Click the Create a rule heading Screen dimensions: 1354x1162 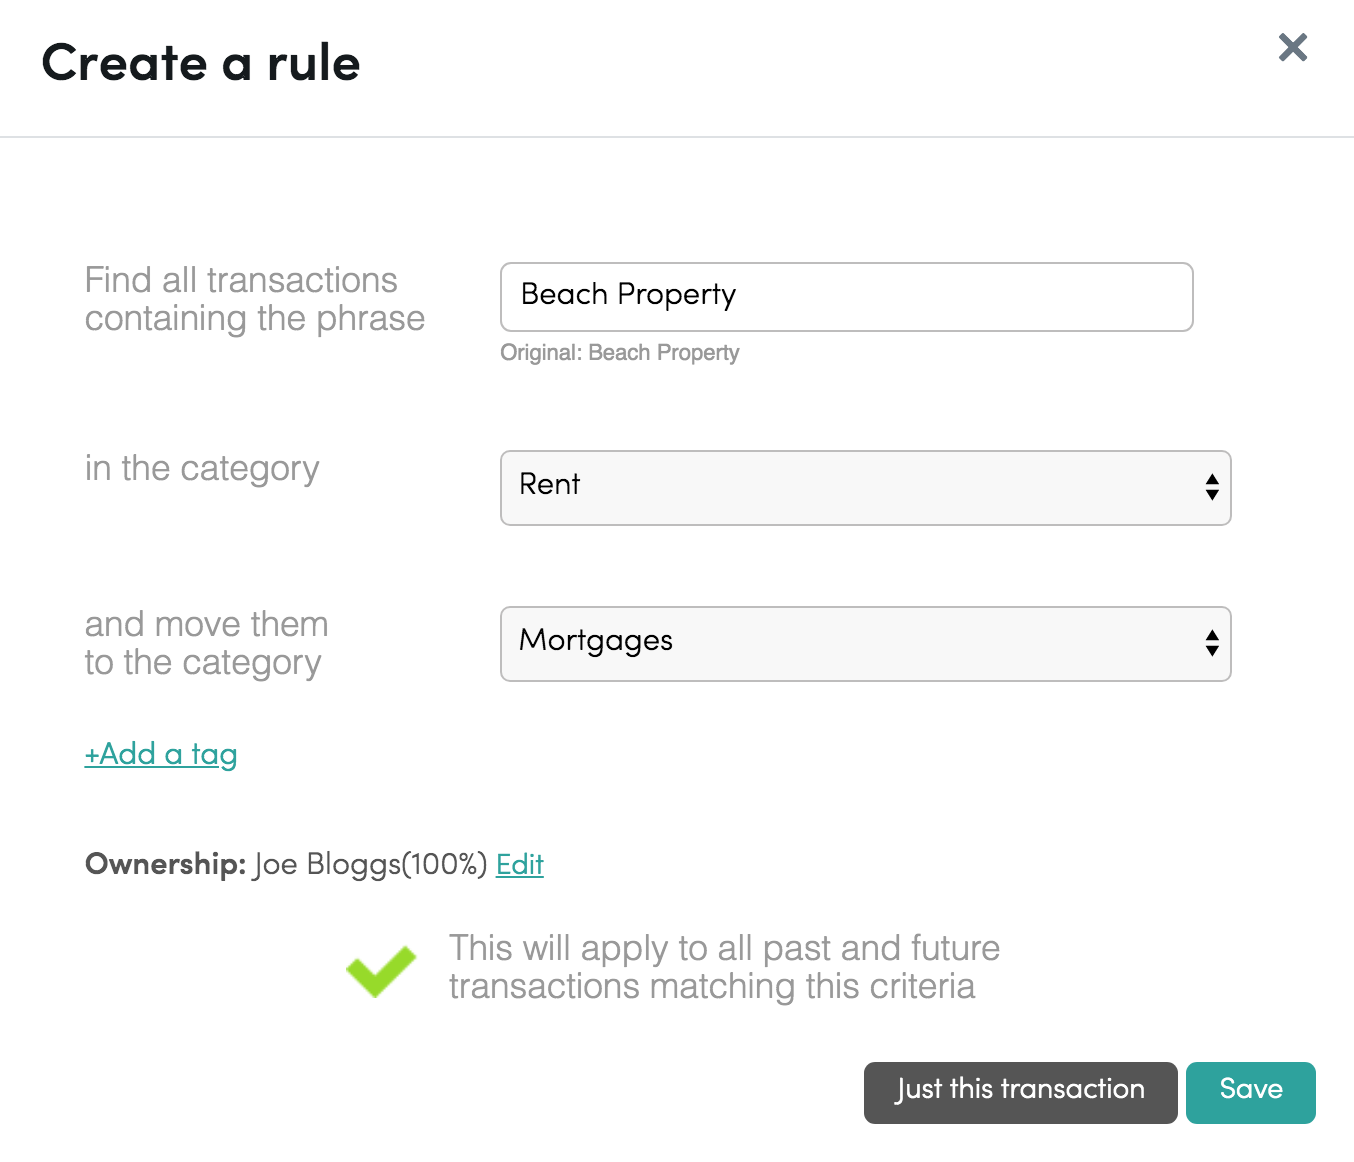[x=201, y=63]
